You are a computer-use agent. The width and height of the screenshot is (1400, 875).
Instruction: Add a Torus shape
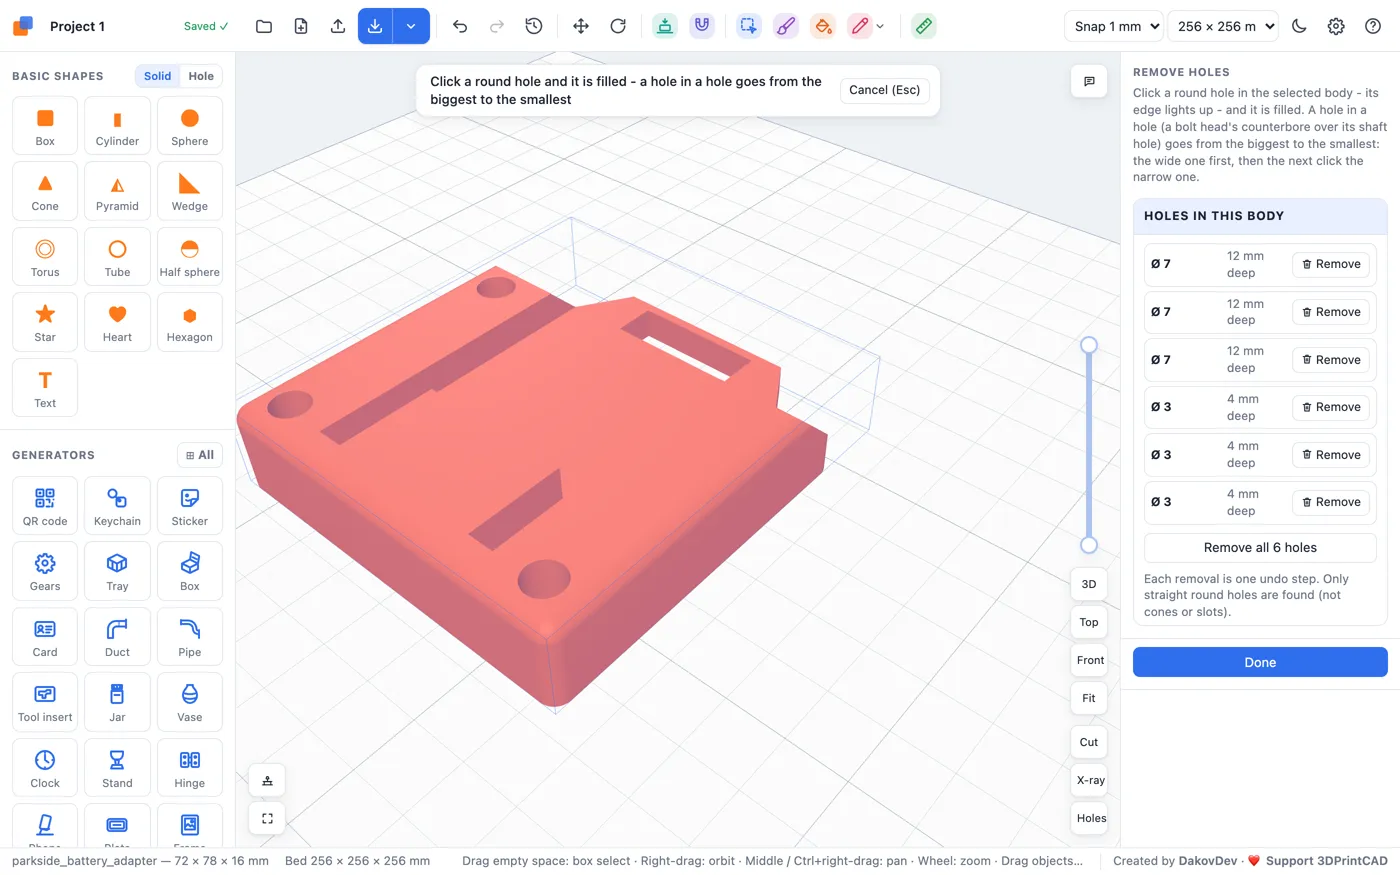point(45,257)
